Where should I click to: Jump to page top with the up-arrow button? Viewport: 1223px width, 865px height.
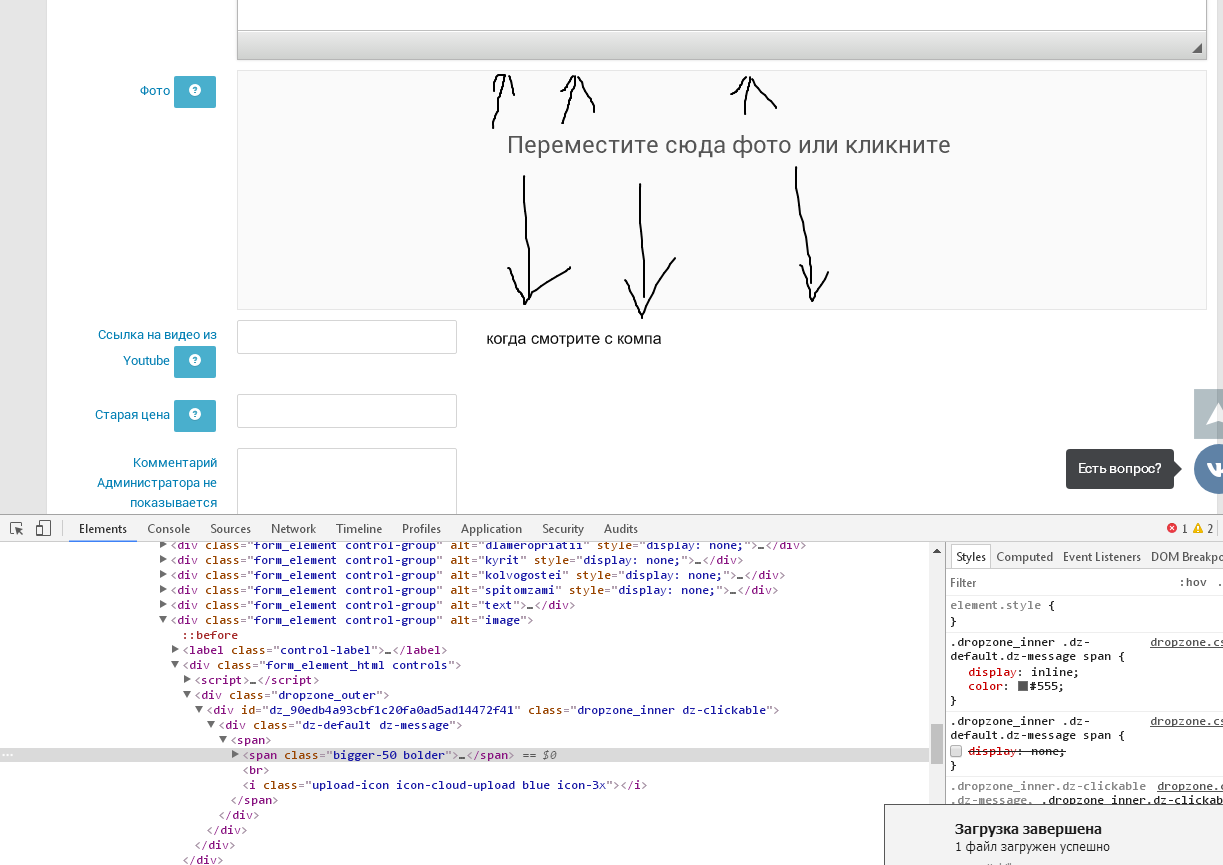(x=1210, y=414)
